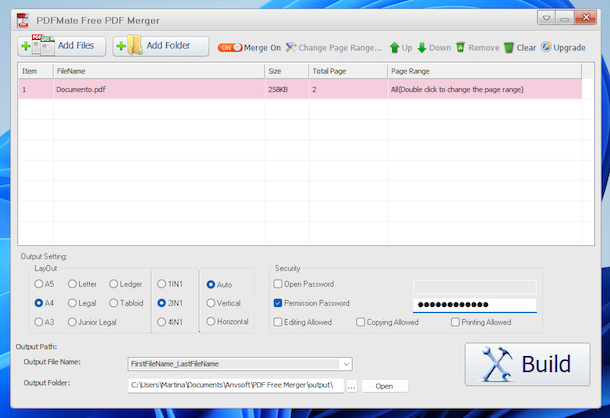This screenshot has height=418, width=610.
Task: Toggle the Merge On switch
Action: point(230,47)
